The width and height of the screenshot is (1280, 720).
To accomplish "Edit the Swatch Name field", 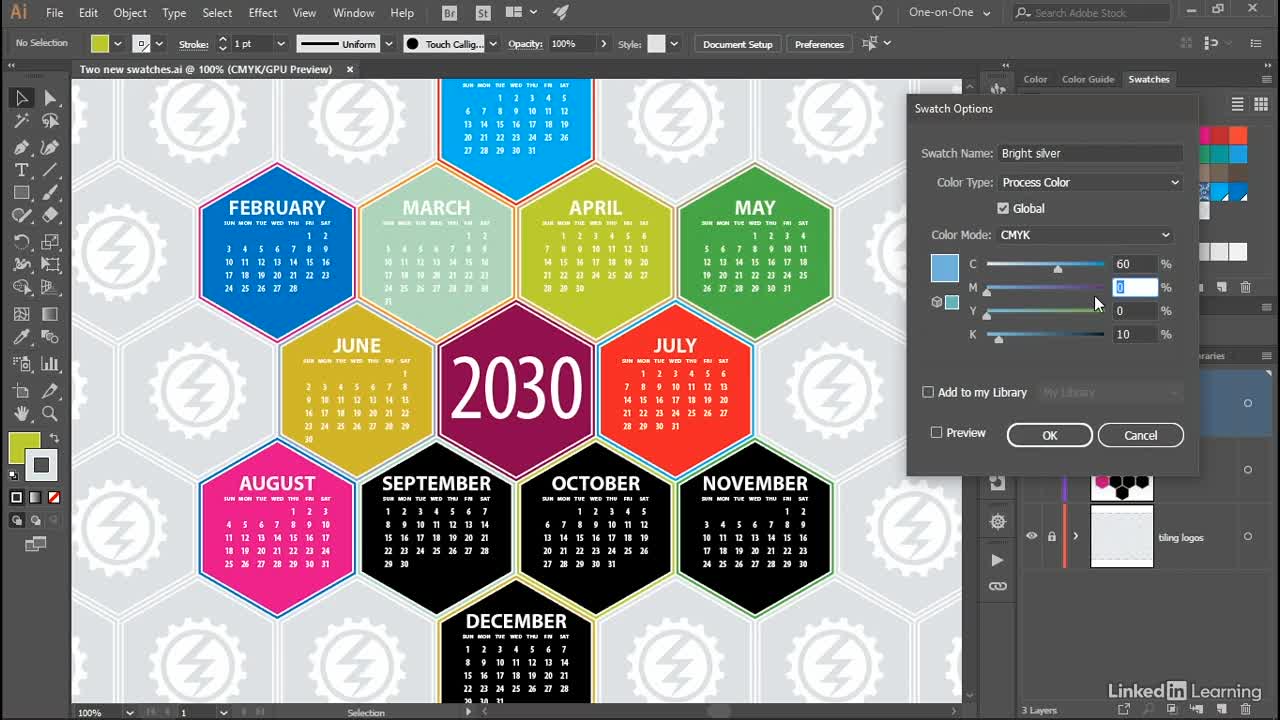I will (x=1090, y=153).
